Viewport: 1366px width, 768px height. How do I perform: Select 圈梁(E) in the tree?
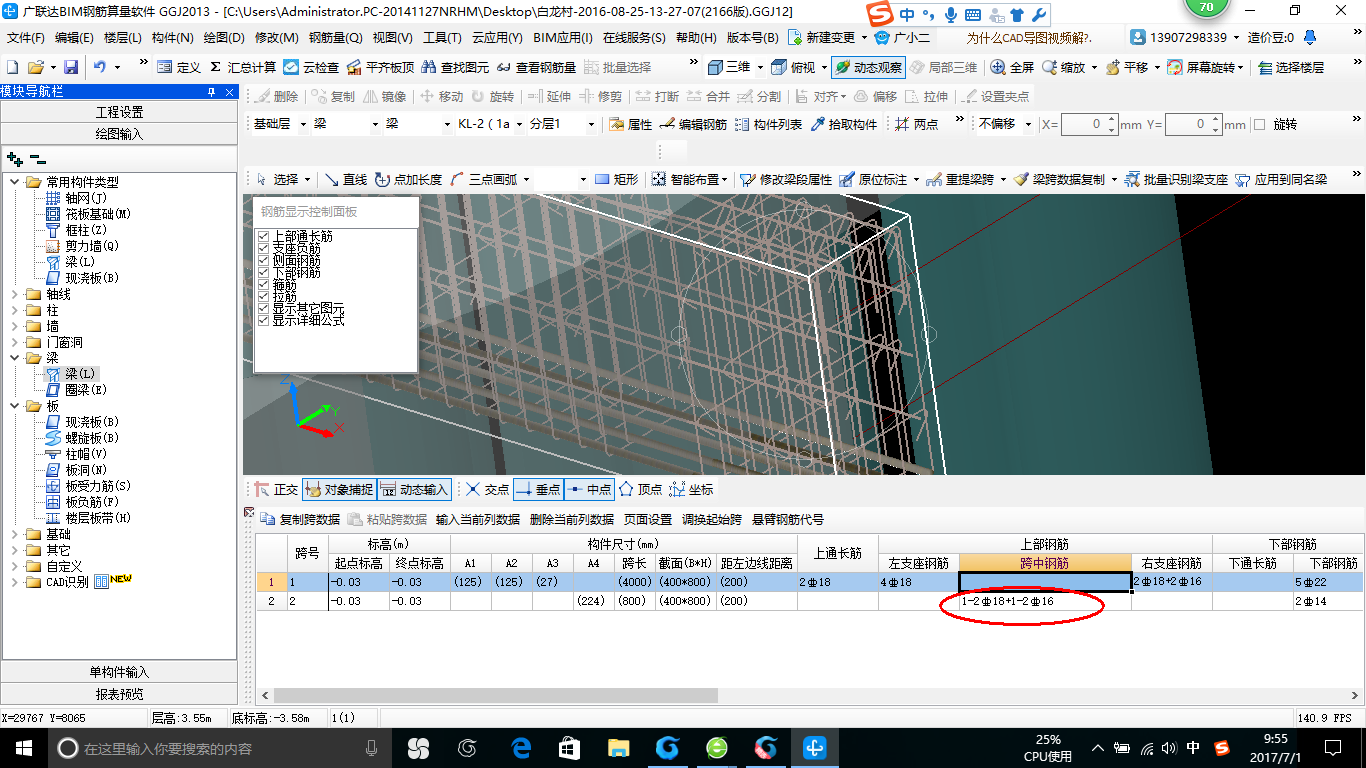[x=78, y=390]
